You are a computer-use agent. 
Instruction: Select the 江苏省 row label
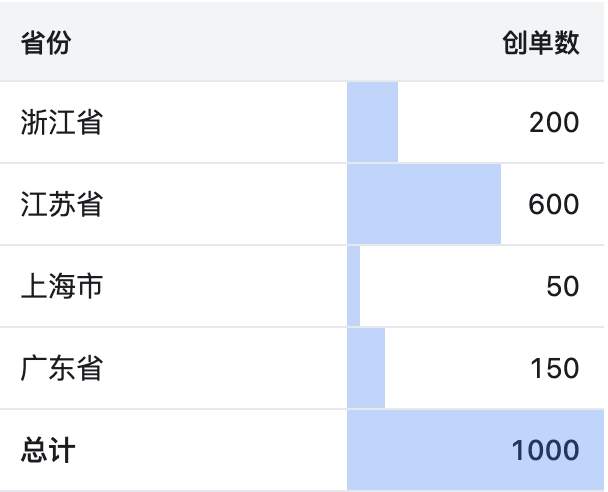62,204
